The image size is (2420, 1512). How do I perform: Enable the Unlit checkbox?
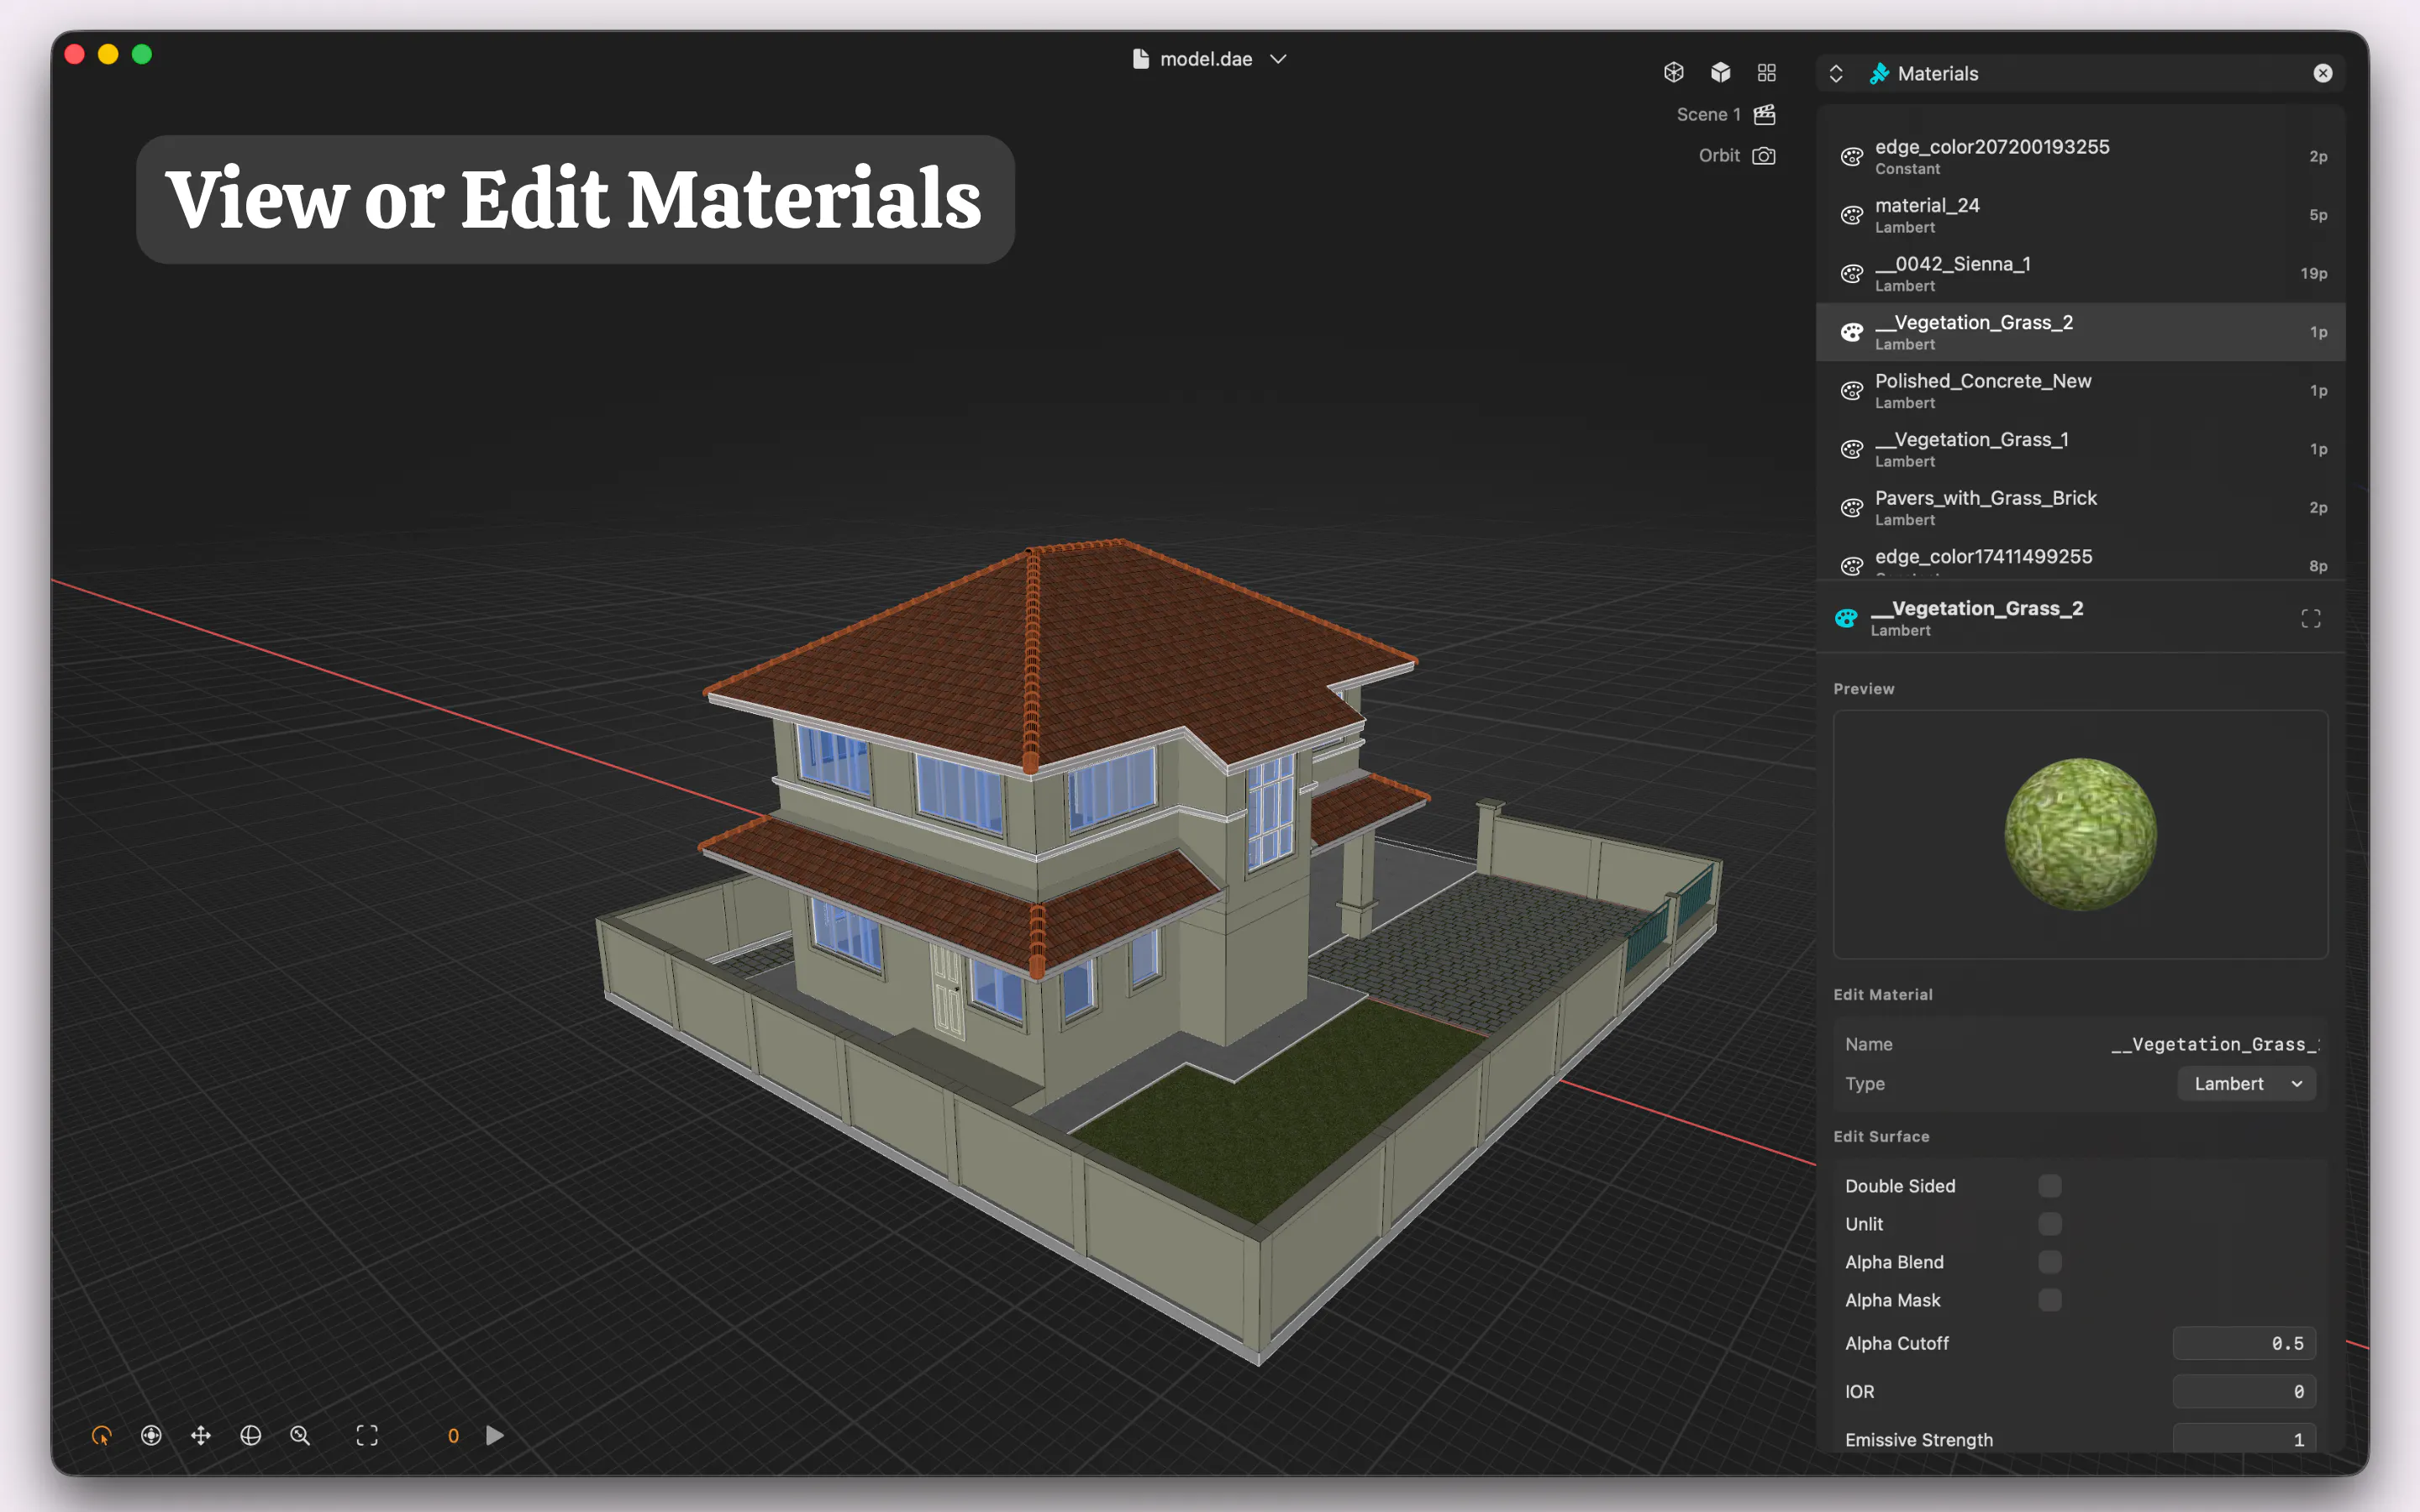tap(2049, 1224)
